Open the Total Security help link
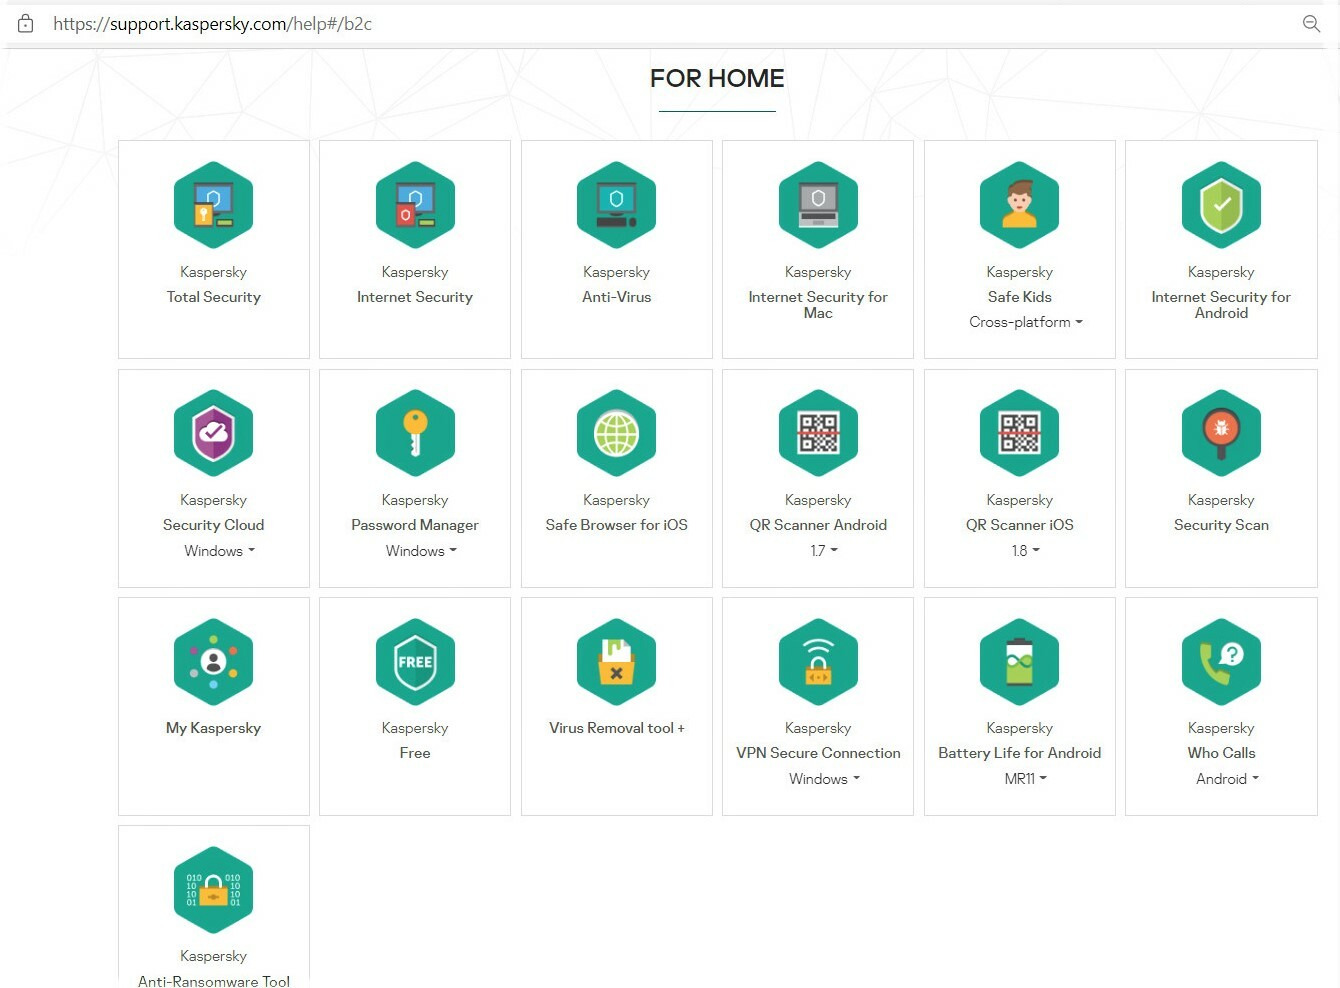The width and height of the screenshot is (1340, 988). tap(213, 297)
